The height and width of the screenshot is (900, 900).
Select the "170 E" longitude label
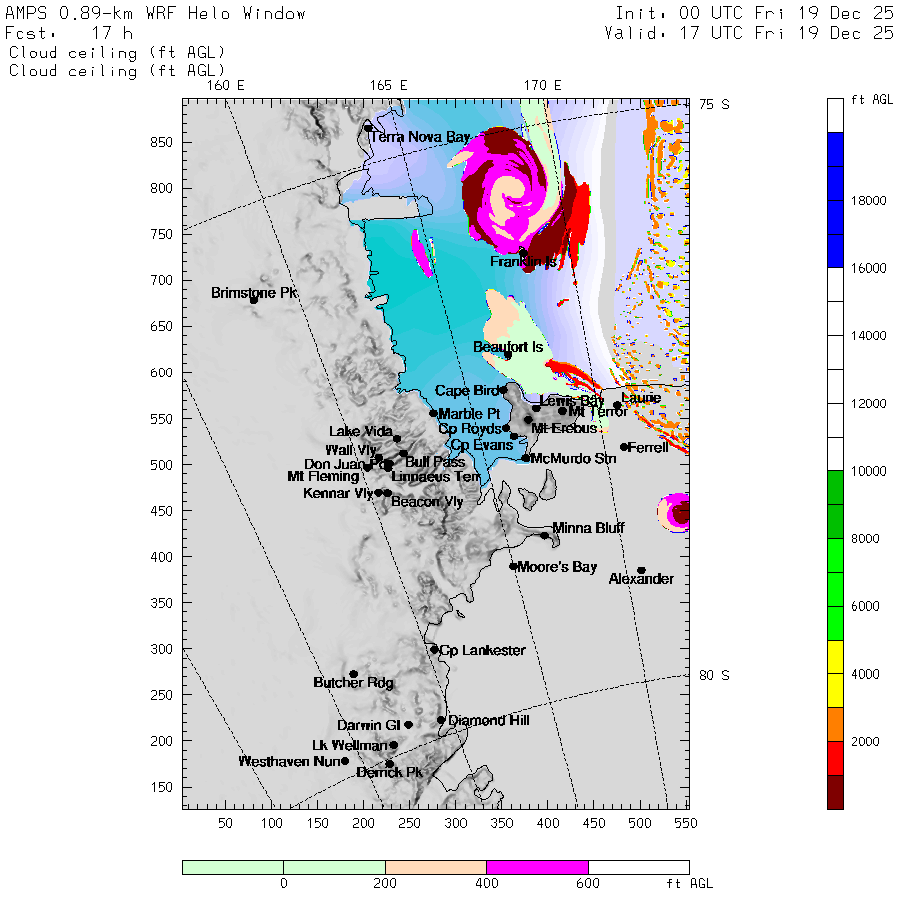(x=542, y=86)
